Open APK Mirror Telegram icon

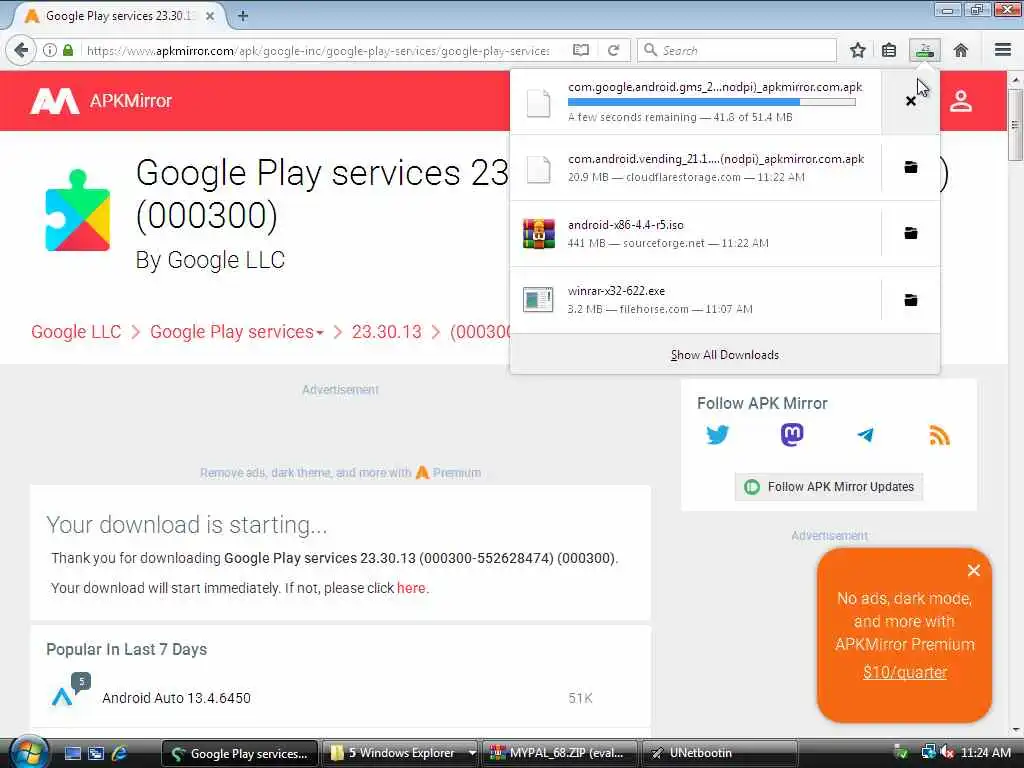point(865,435)
